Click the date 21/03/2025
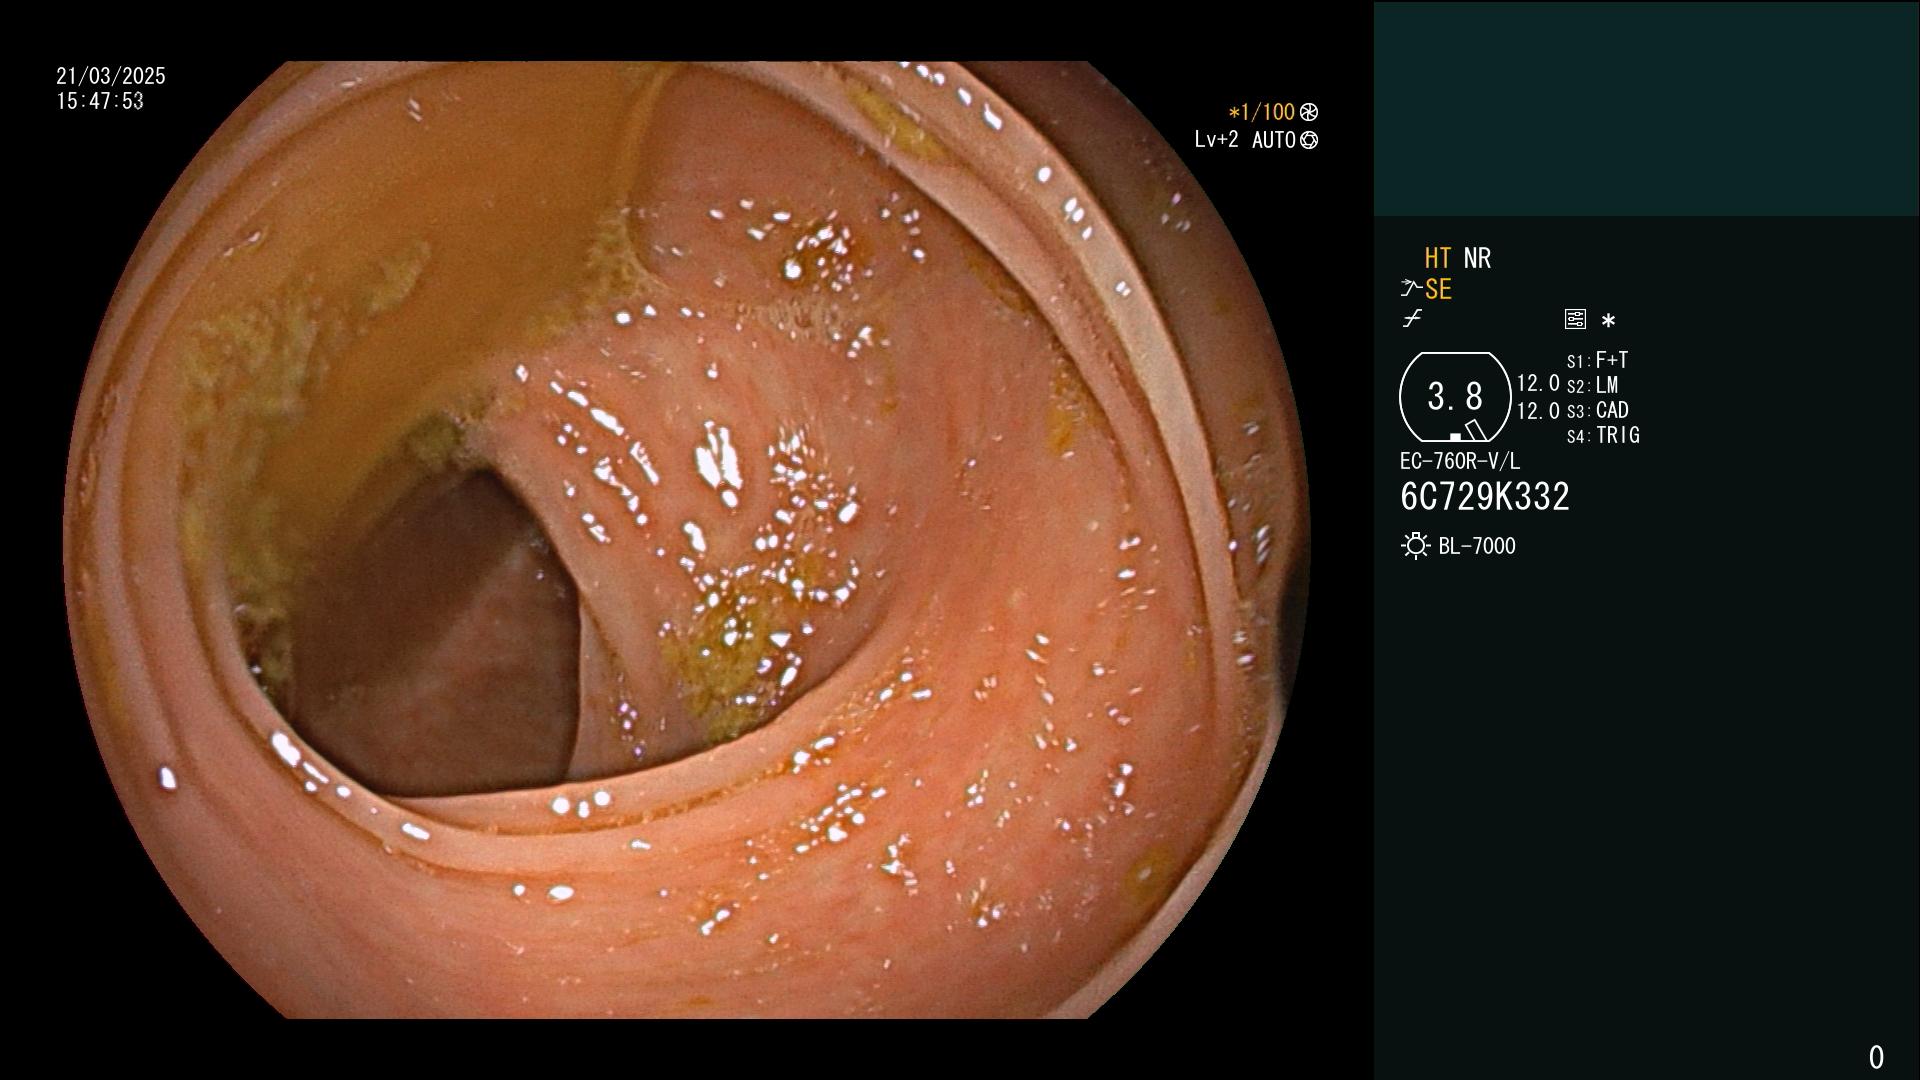1920x1080 pixels. point(111,76)
